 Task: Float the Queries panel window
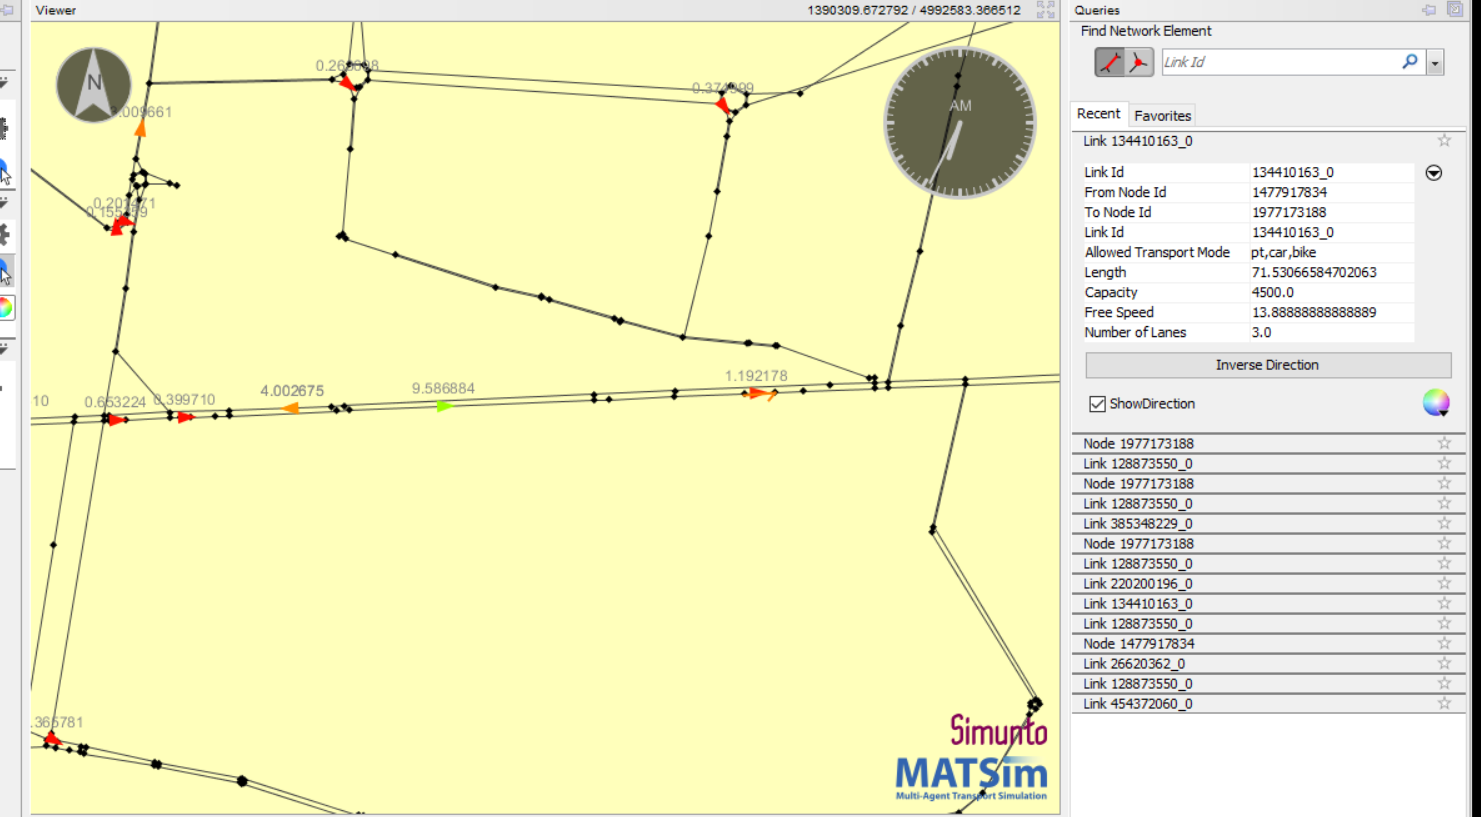[1455, 10]
